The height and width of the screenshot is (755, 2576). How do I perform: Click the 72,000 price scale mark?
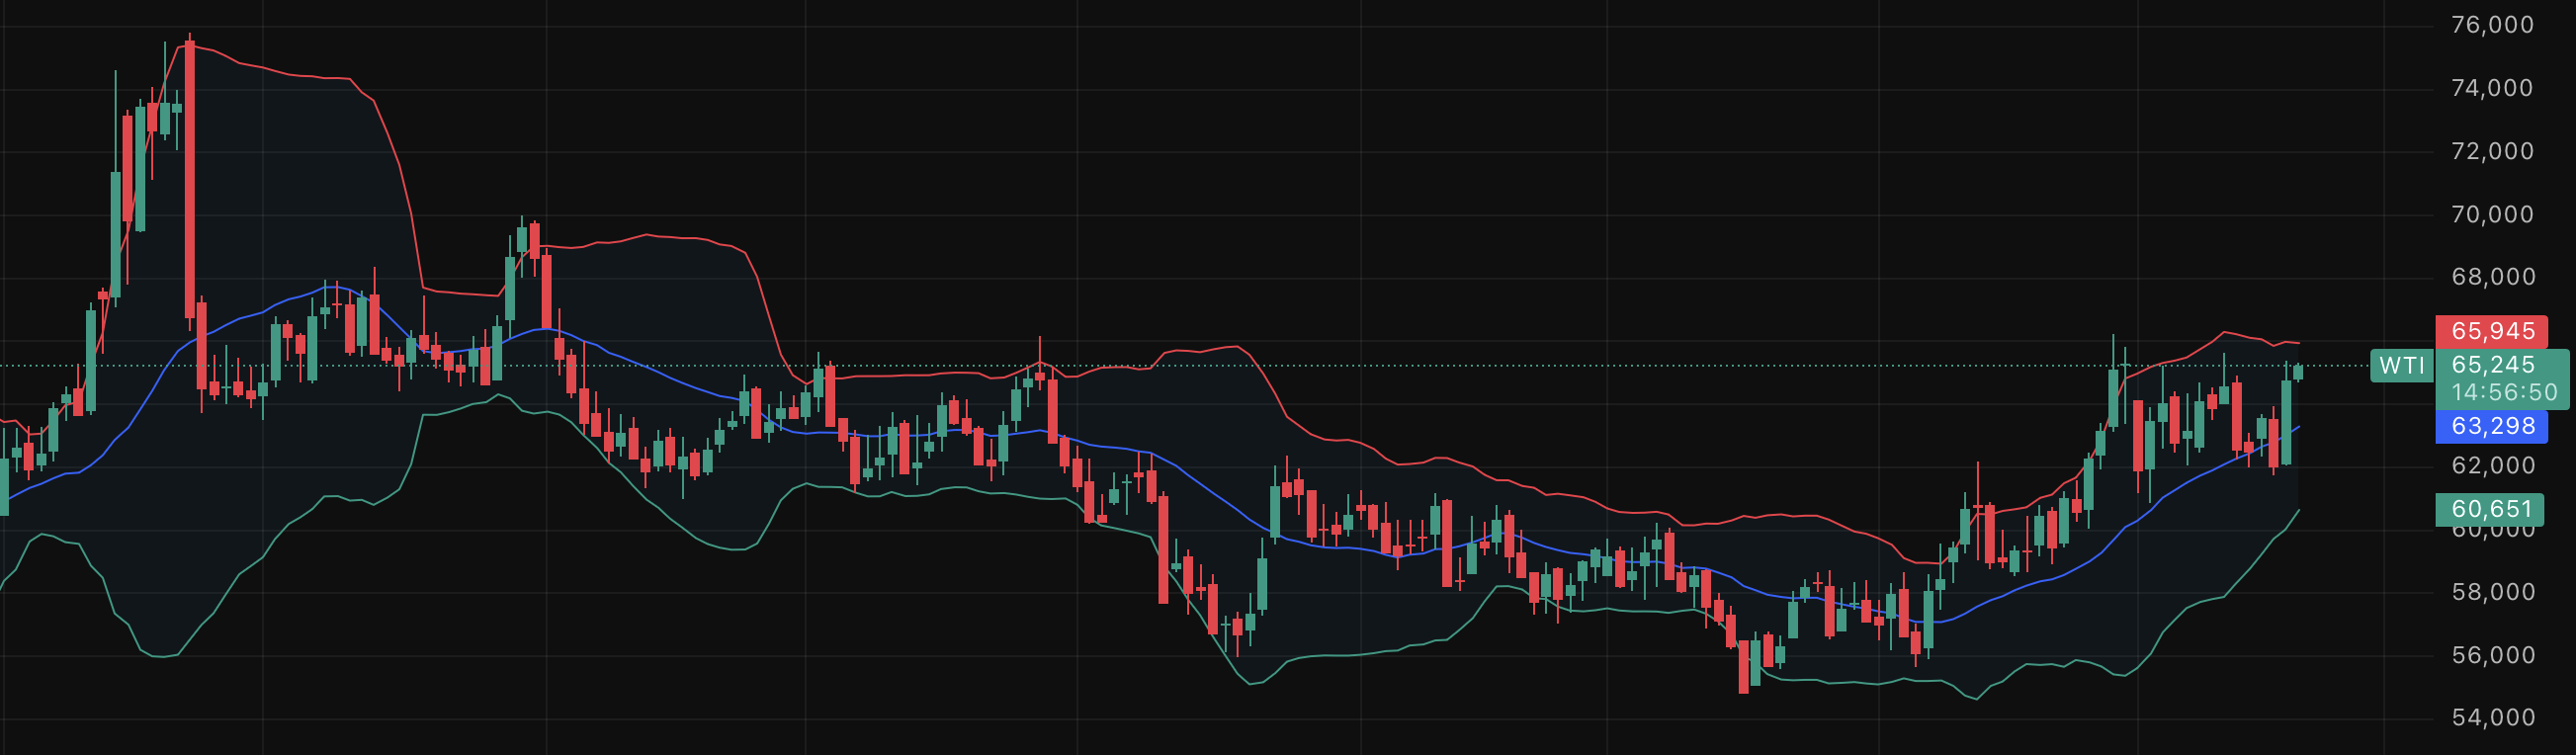[x=2492, y=151]
